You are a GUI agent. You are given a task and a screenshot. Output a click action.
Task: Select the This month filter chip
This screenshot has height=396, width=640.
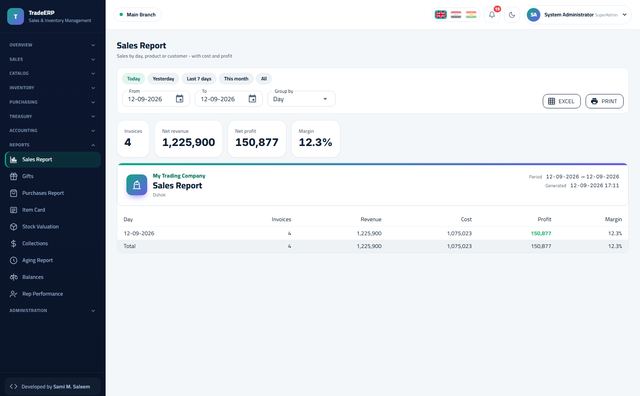pyautogui.click(x=236, y=79)
